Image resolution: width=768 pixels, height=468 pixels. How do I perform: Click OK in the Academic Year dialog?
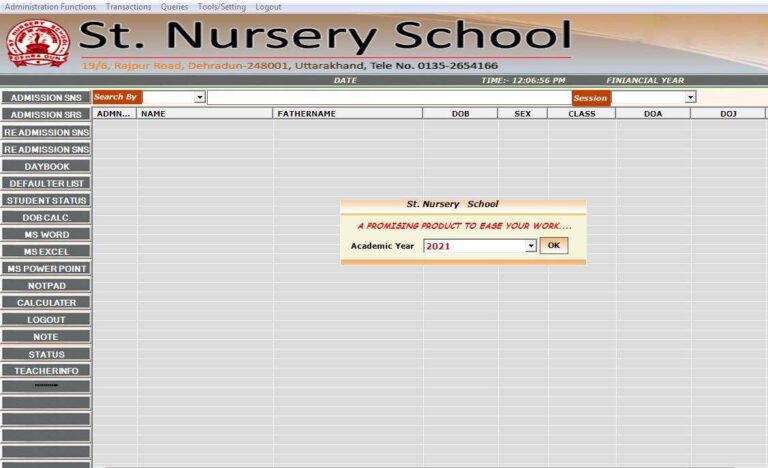554,246
